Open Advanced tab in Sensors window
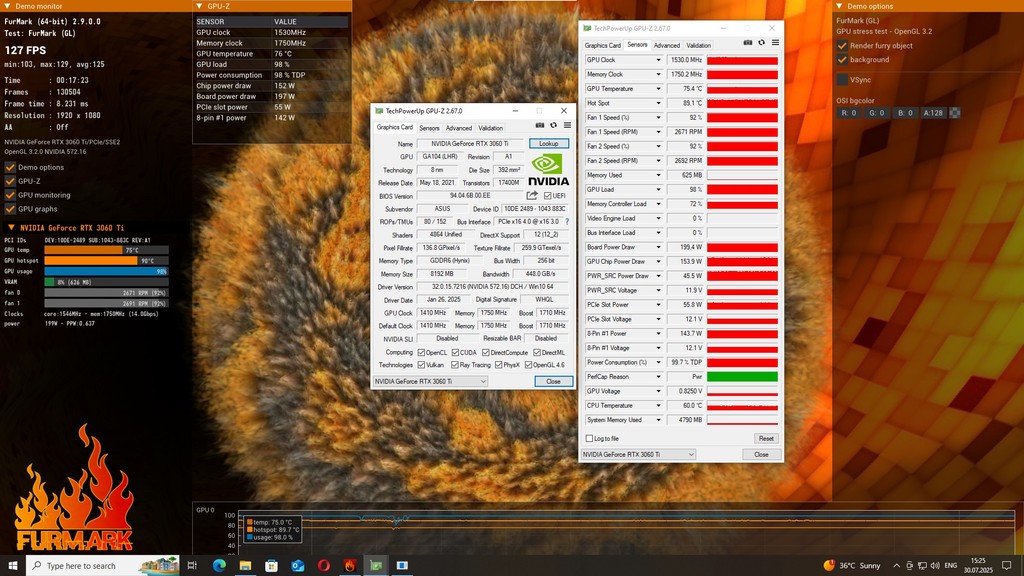Image resolution: width=1024 pixels, height=576 pixels. tap(667, 45)
